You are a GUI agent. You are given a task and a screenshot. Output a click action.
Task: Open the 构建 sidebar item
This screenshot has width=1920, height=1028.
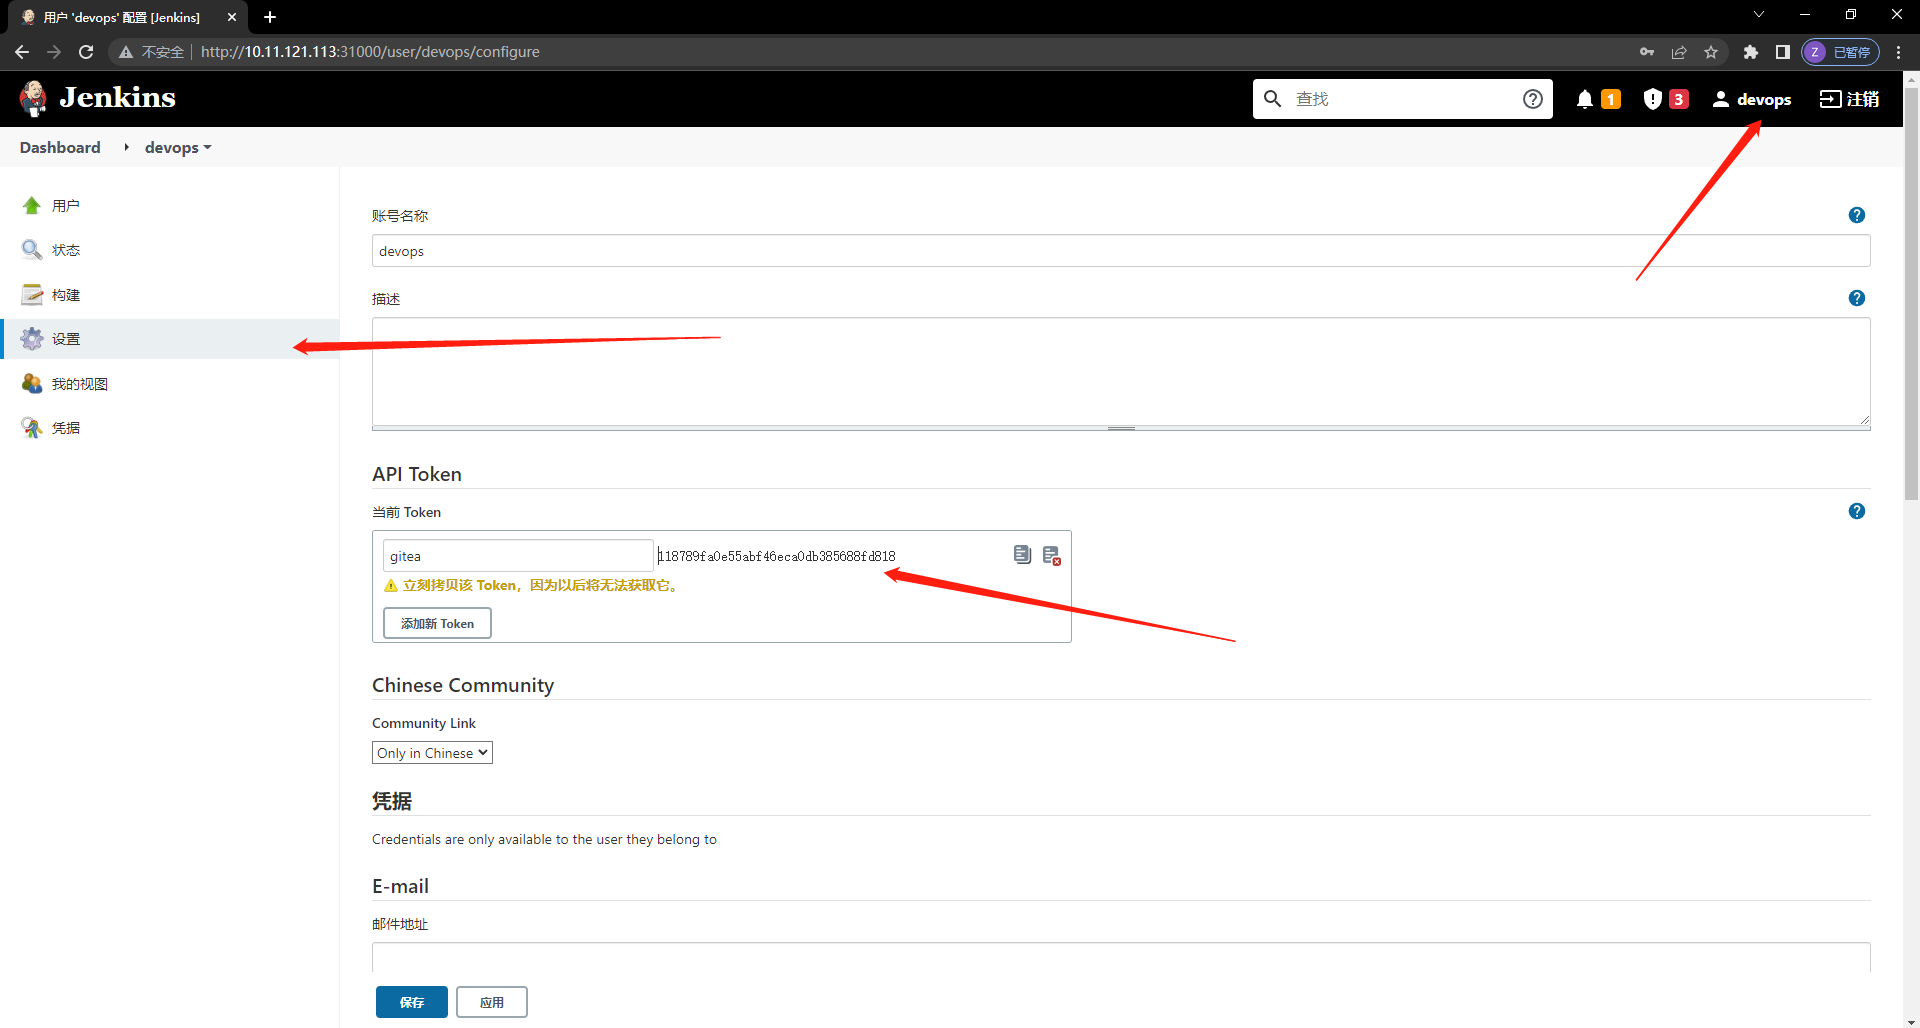(66, 295)
